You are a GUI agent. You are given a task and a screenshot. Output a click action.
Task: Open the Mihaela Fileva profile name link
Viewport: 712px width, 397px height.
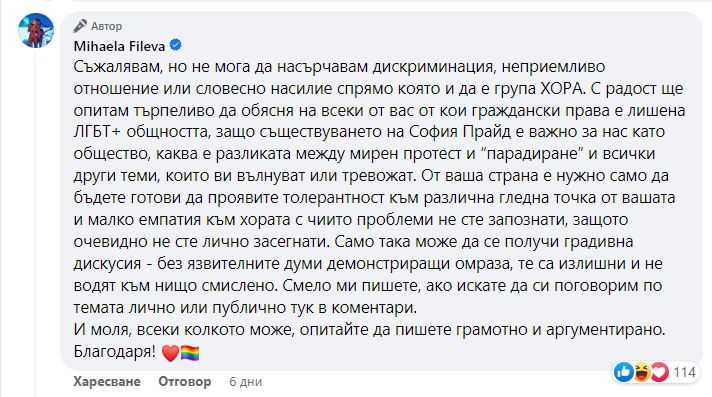pyautogui.click(x=119, y=46)
